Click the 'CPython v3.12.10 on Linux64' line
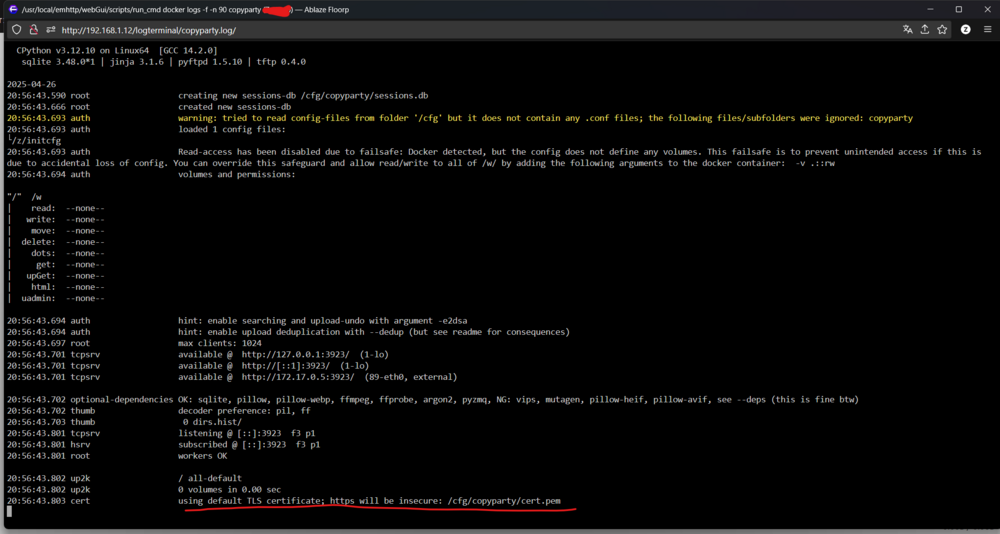Image resolution: width=1000 pixels, height=534 pixels. click(x=117, y=50)
